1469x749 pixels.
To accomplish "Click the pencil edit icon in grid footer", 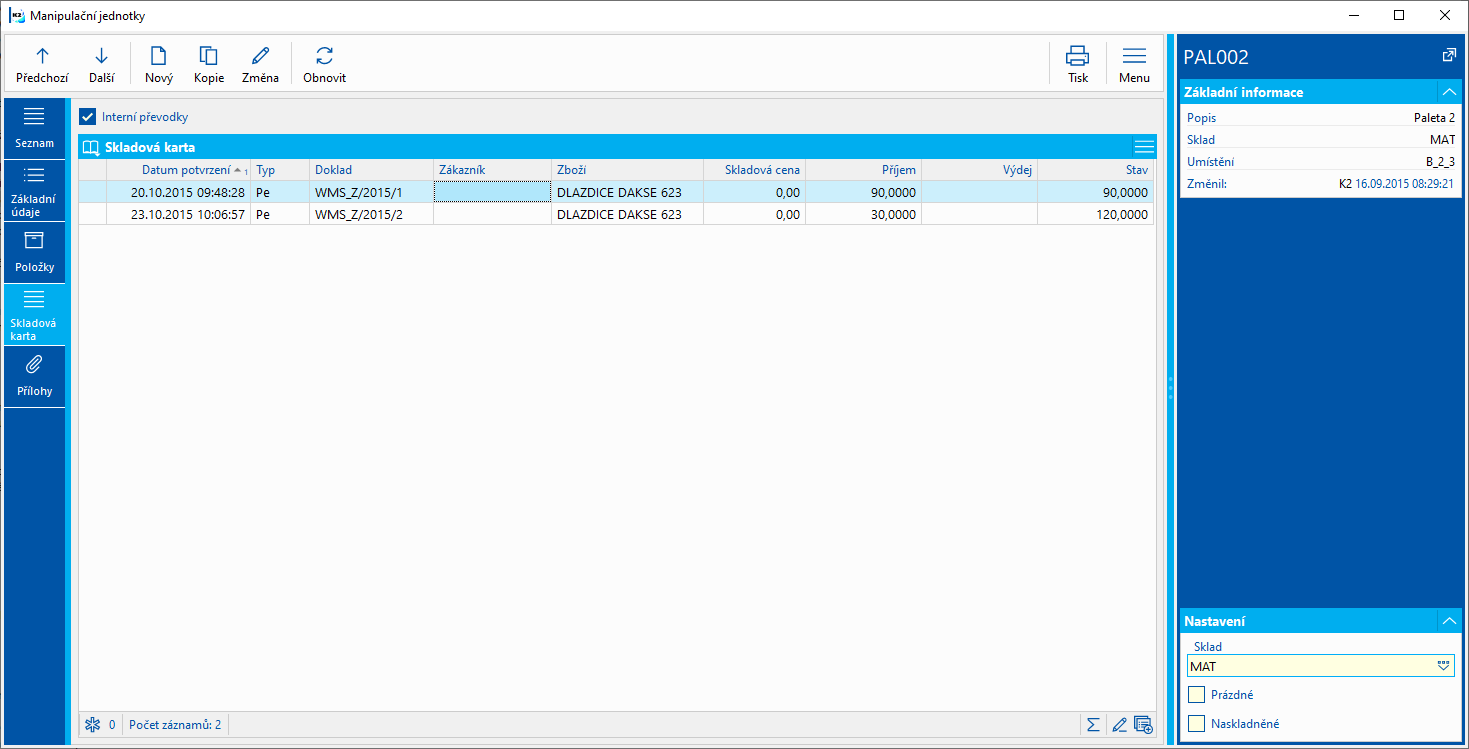I will pos(1119,724).
